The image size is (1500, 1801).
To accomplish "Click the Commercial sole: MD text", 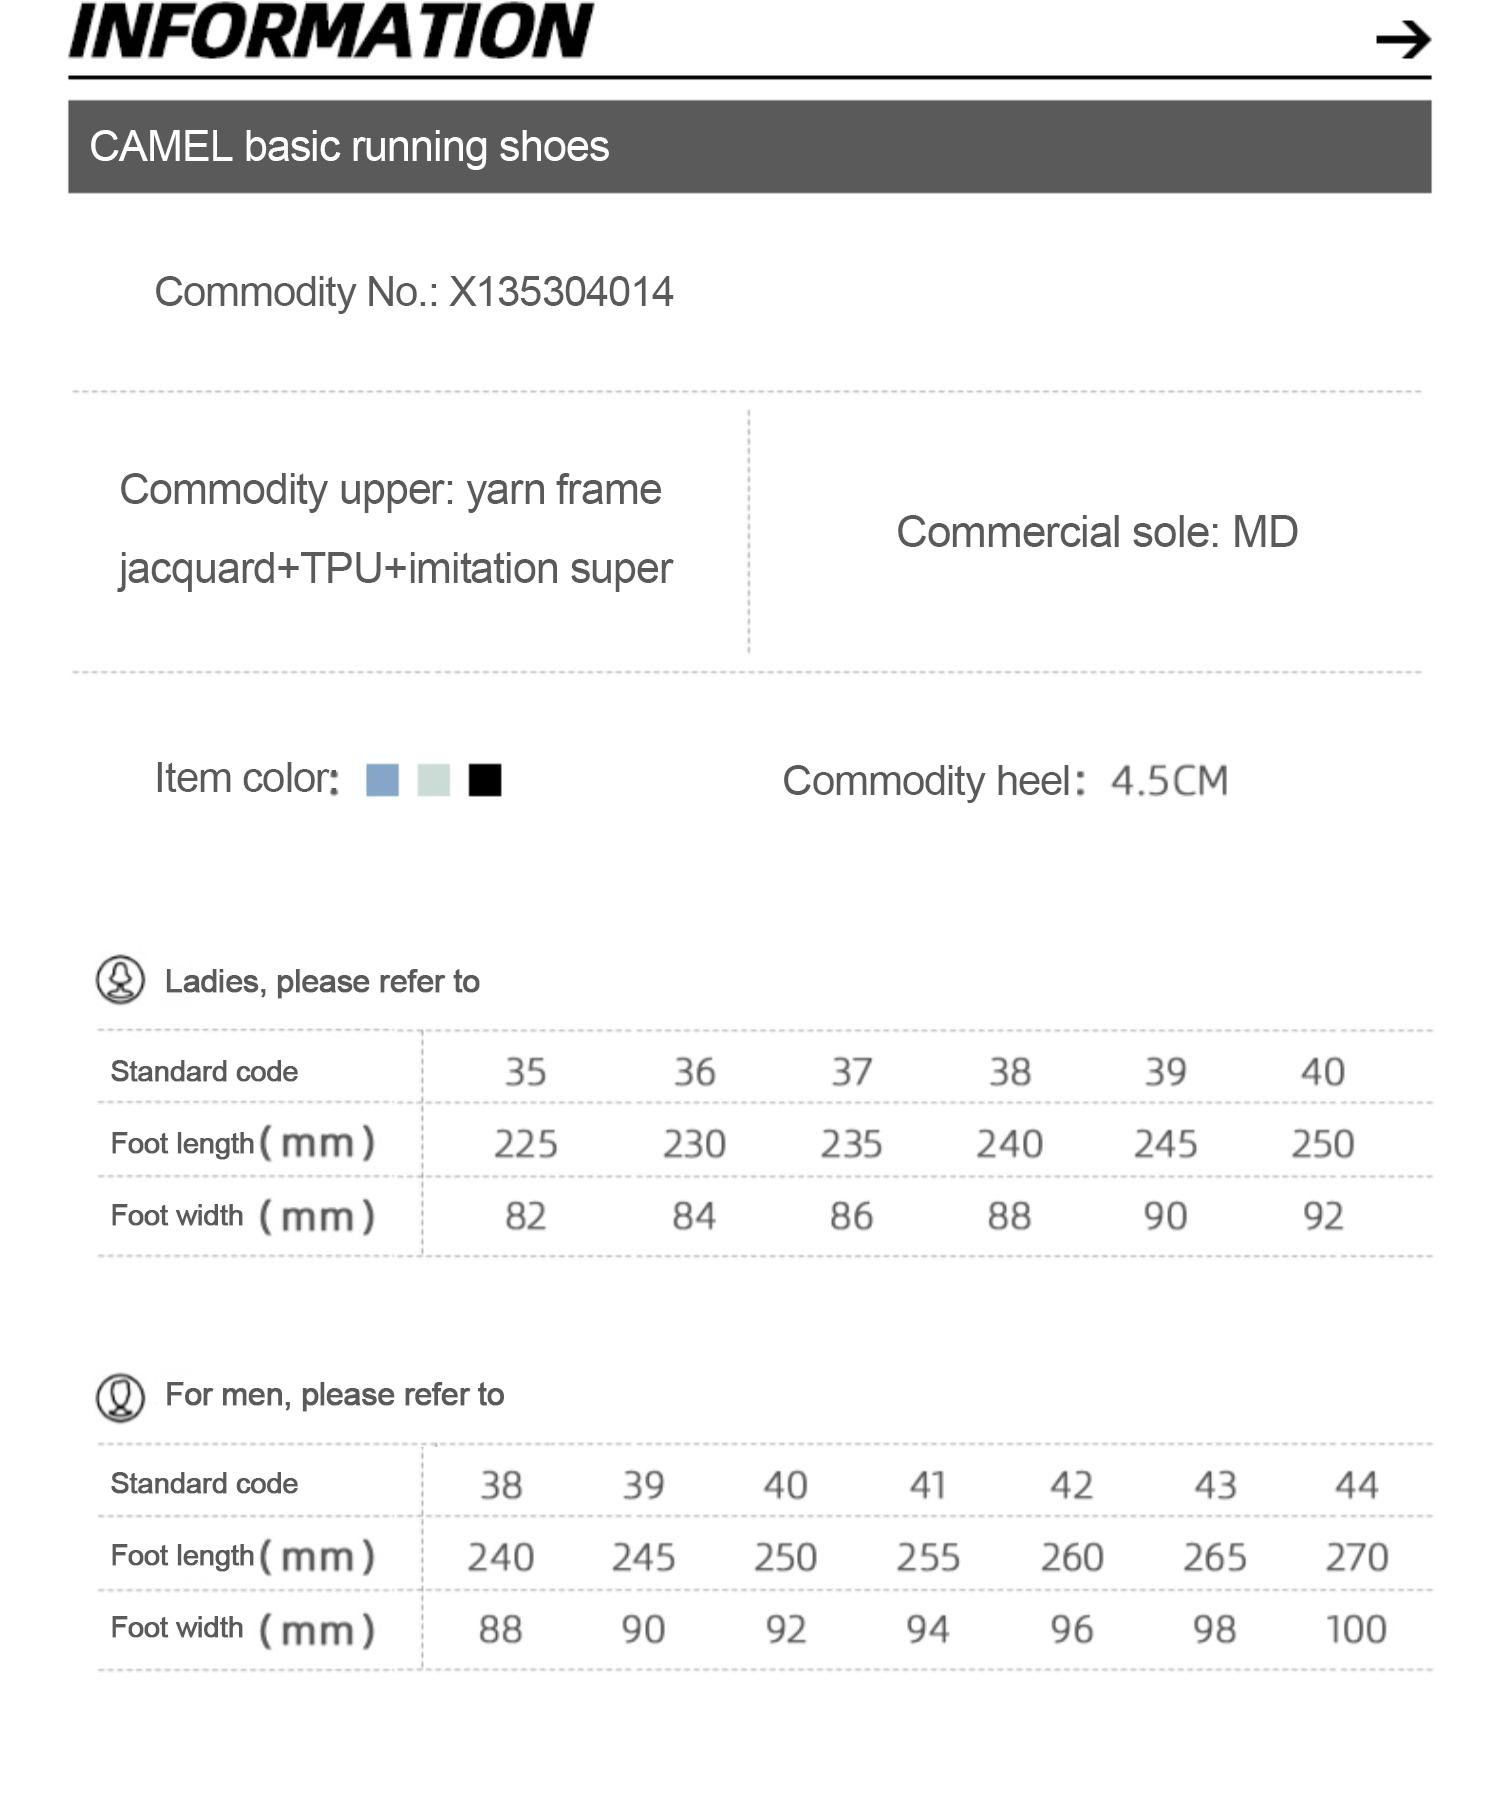I will click(1096, 532).
